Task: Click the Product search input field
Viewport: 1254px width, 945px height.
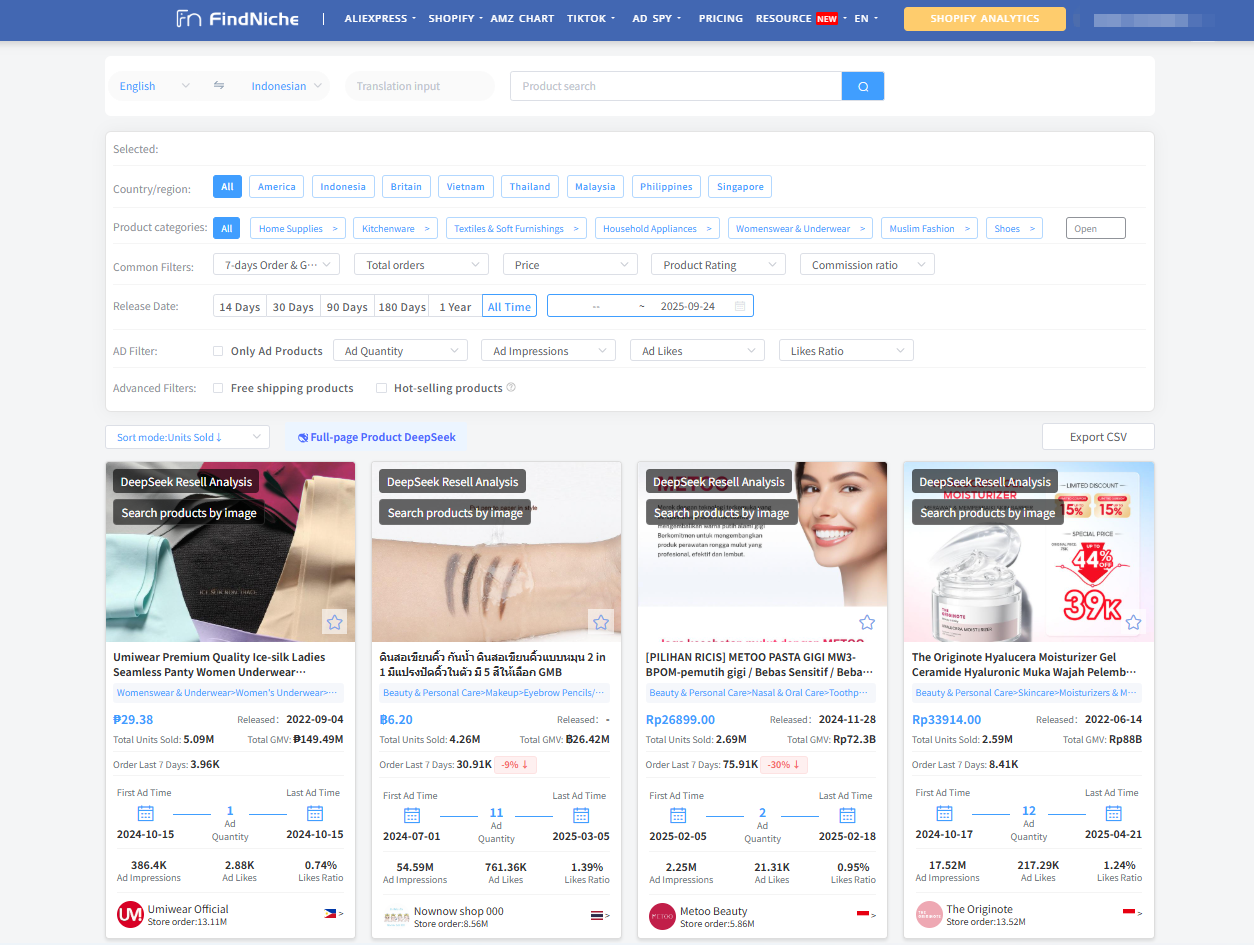Action: tap(675, 86)
